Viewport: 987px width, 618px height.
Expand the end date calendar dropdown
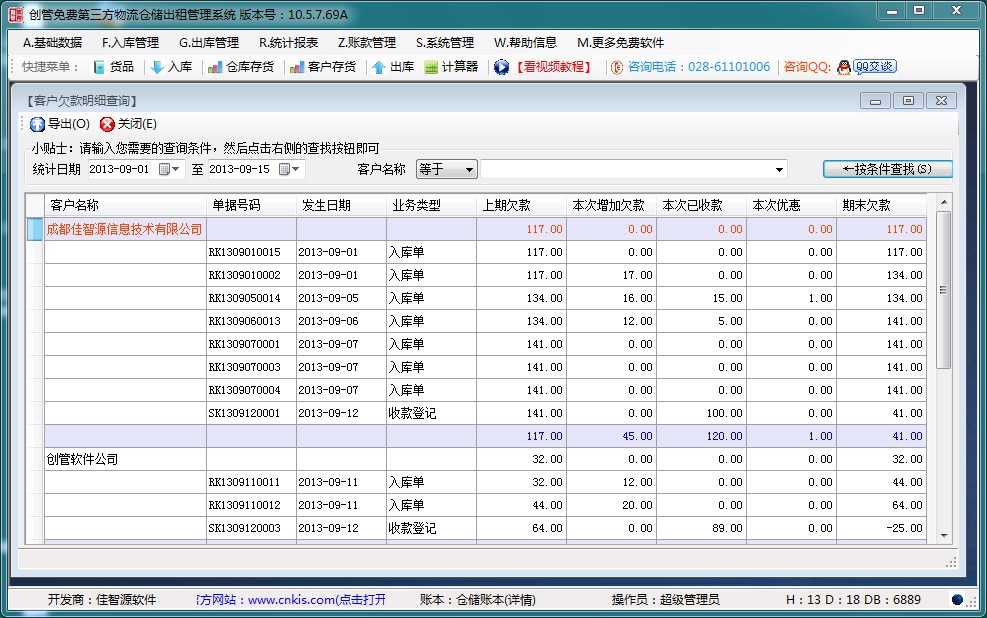click(x=291, y=169)
